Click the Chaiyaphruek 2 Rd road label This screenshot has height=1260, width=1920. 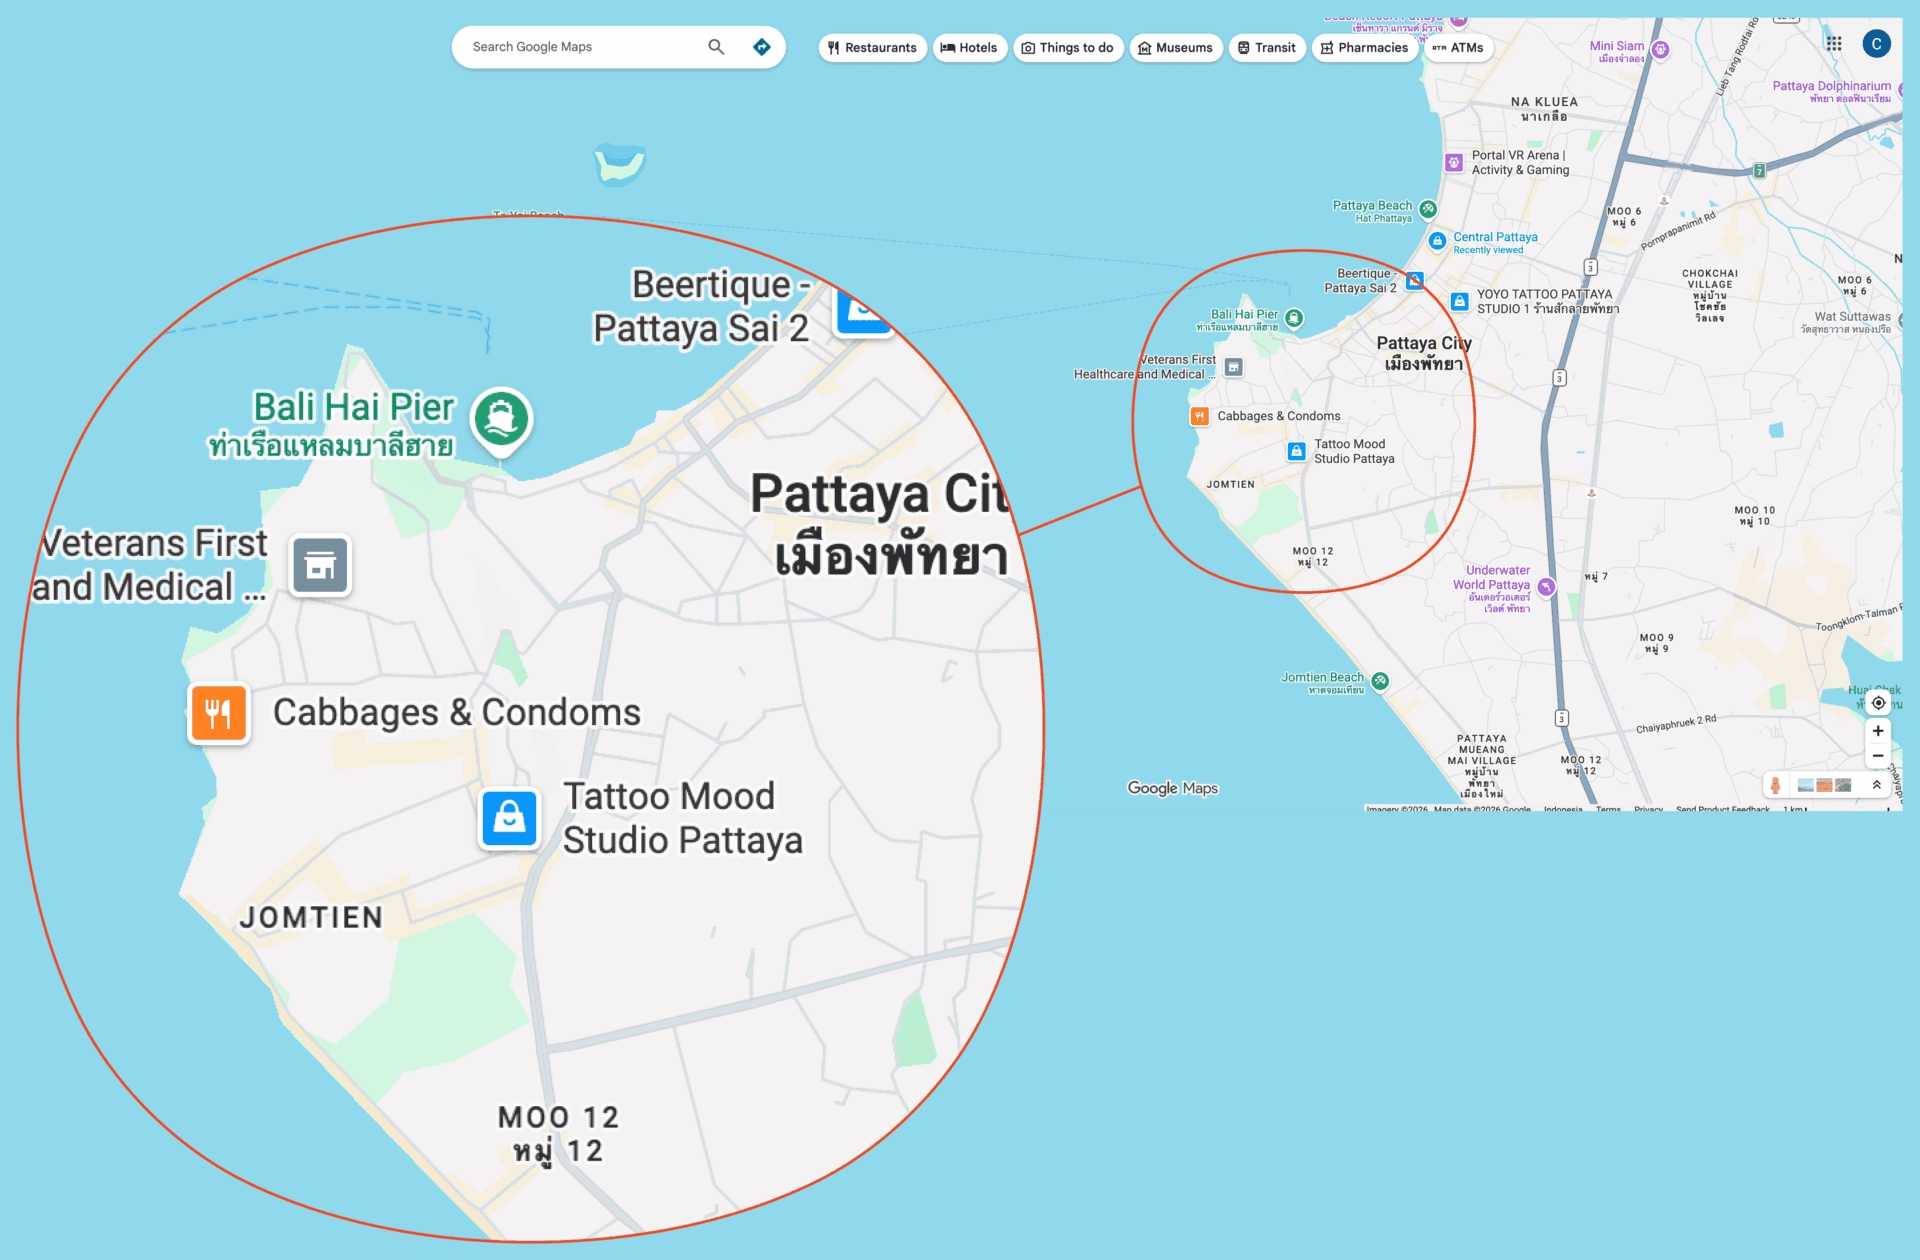point(1676,724)
